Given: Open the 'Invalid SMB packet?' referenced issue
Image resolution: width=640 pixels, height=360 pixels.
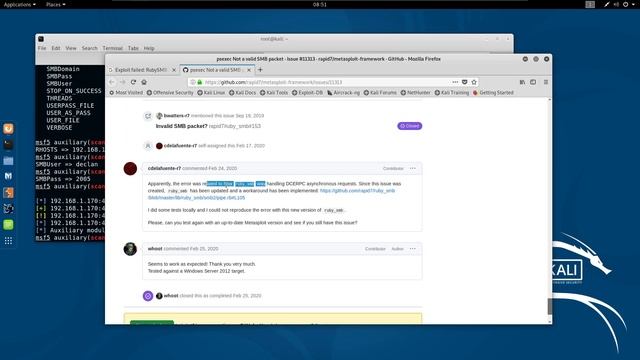Looking at the screenshot, I should (x=181, y=126).
